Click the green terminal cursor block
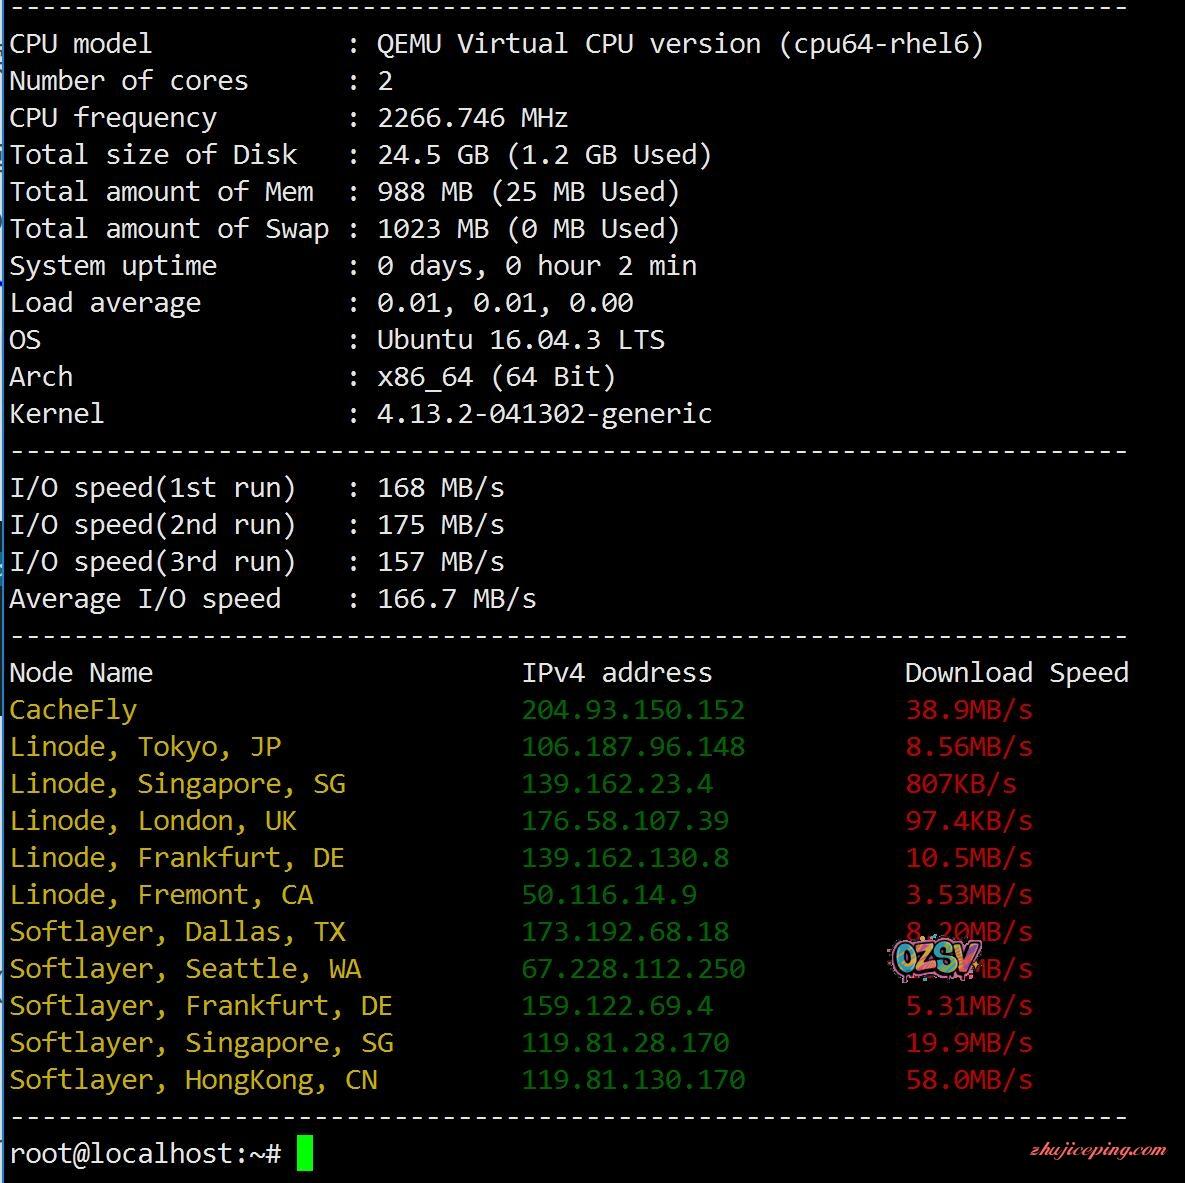Viewport: 1185px width, 1183px height. point(304,1153)
